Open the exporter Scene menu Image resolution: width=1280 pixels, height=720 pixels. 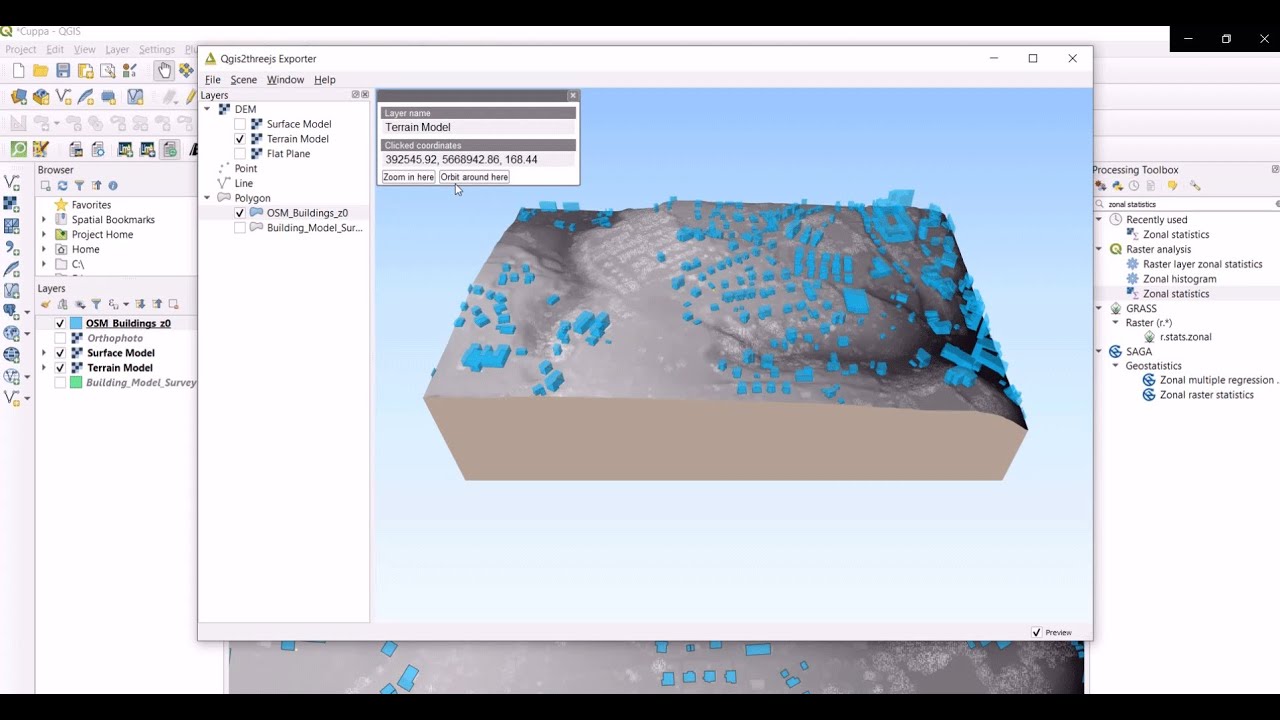click(243, 80)
